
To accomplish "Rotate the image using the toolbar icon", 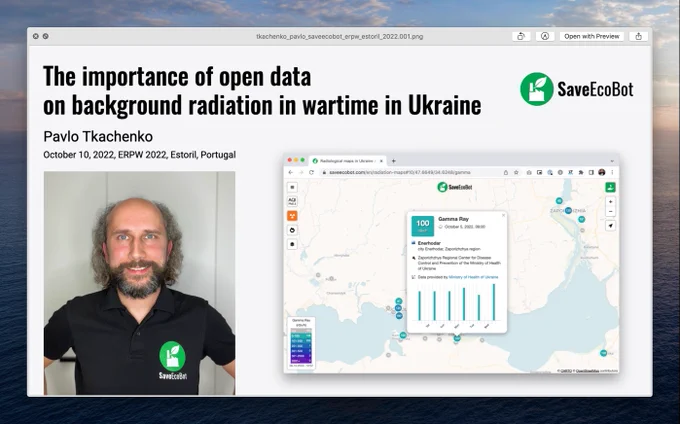I will pyautogui.click(x=521, y=36).
